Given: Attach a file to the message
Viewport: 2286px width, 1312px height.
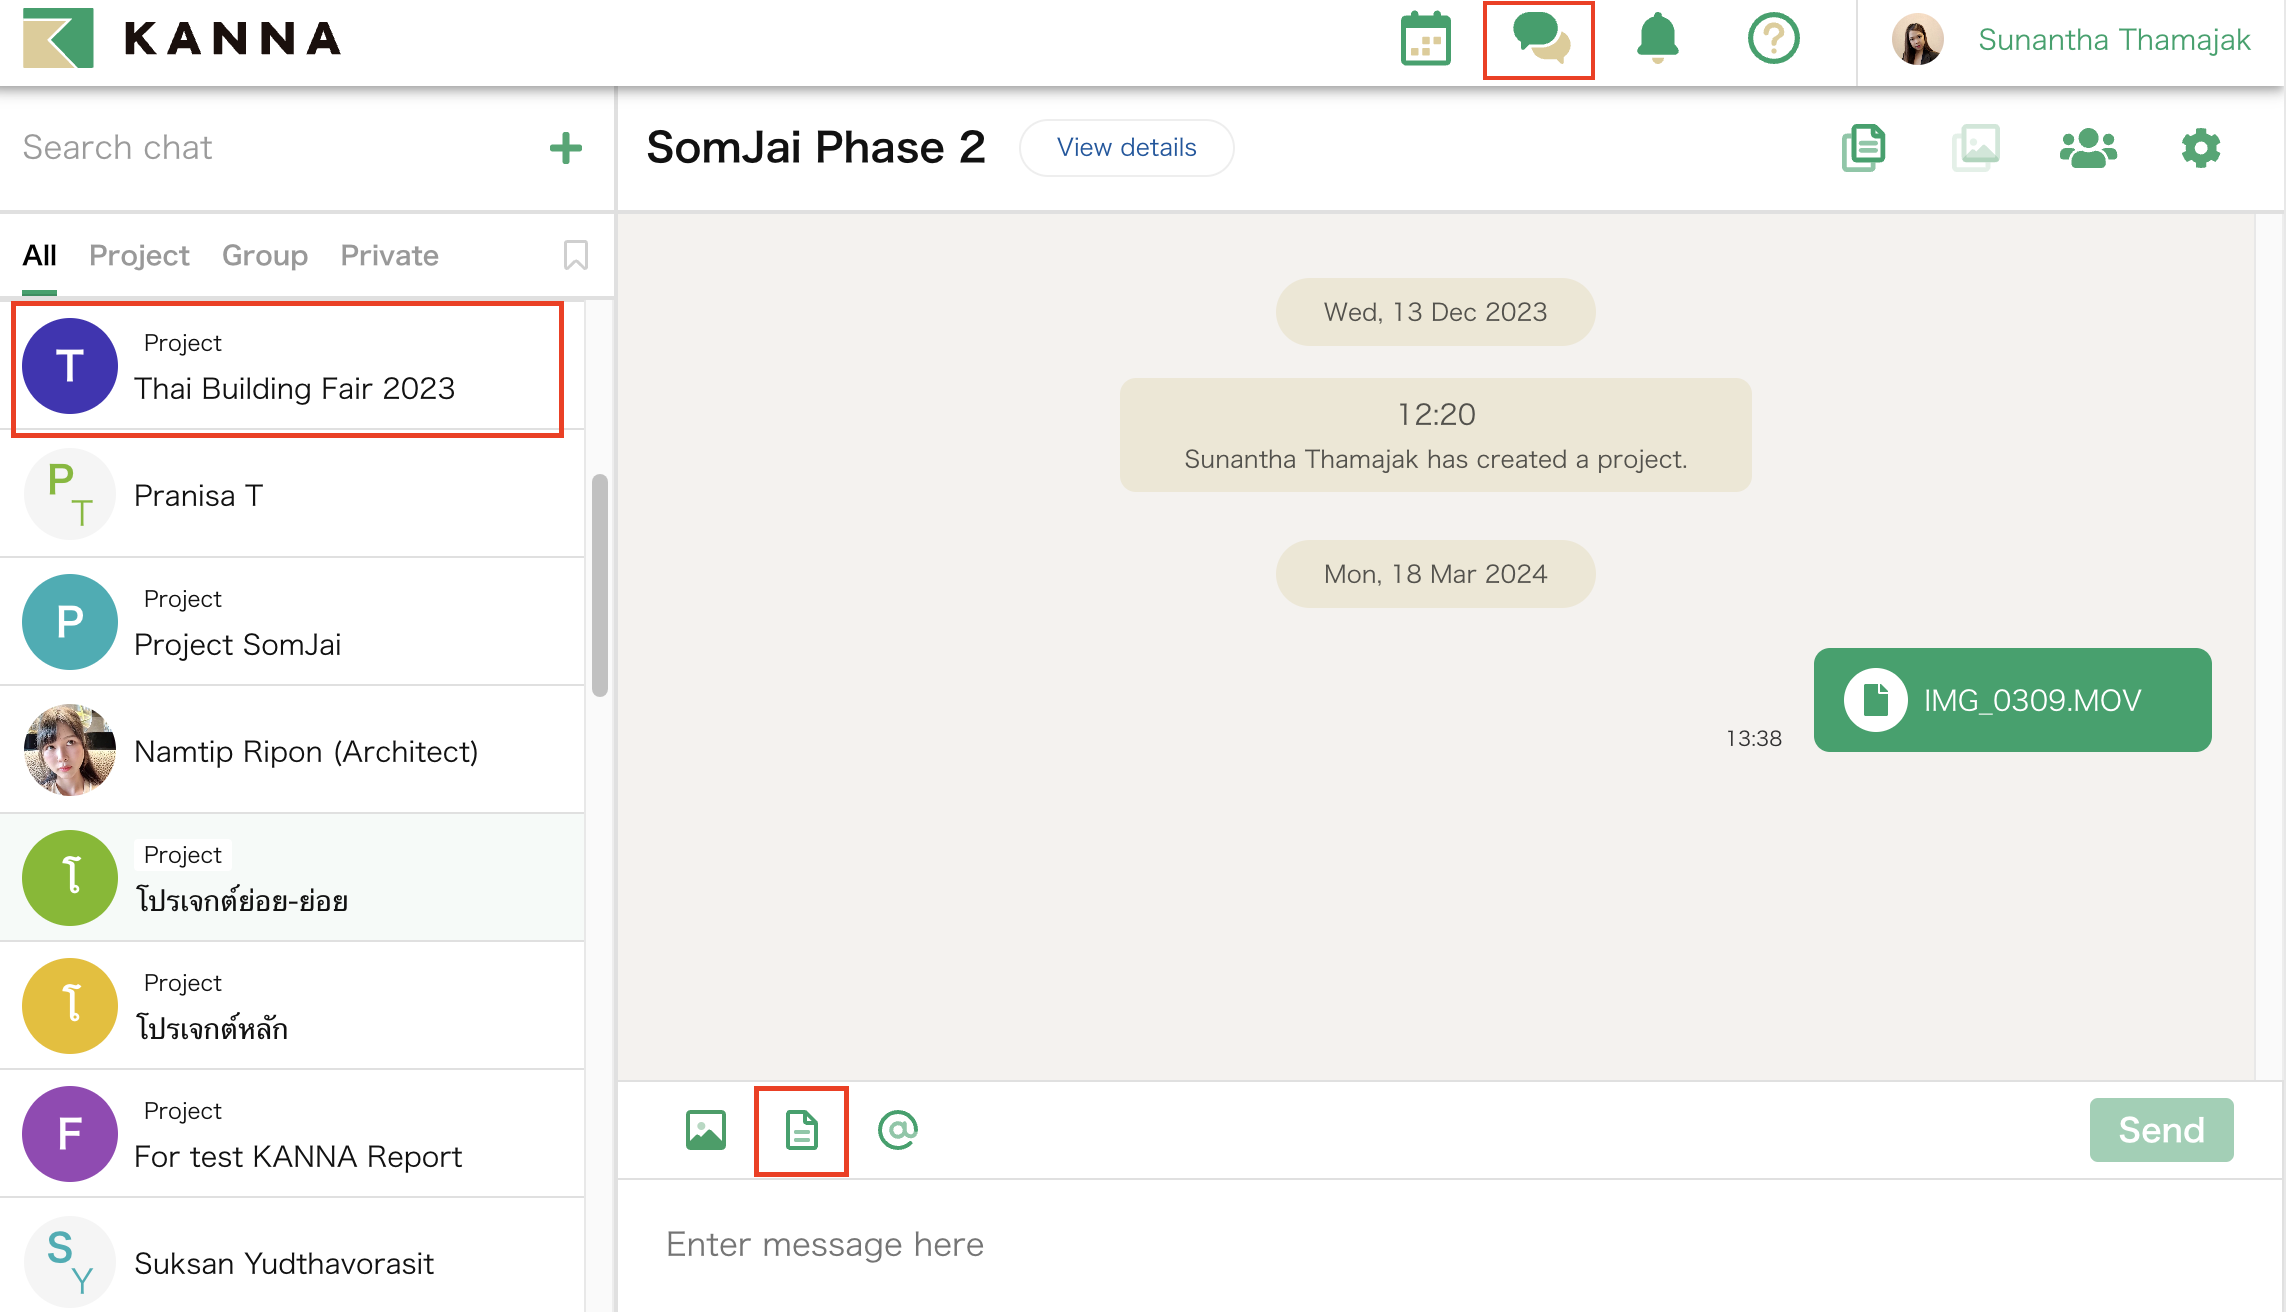Looking at the screenshot, I should pyautogui.click(x=801, y=1130).
